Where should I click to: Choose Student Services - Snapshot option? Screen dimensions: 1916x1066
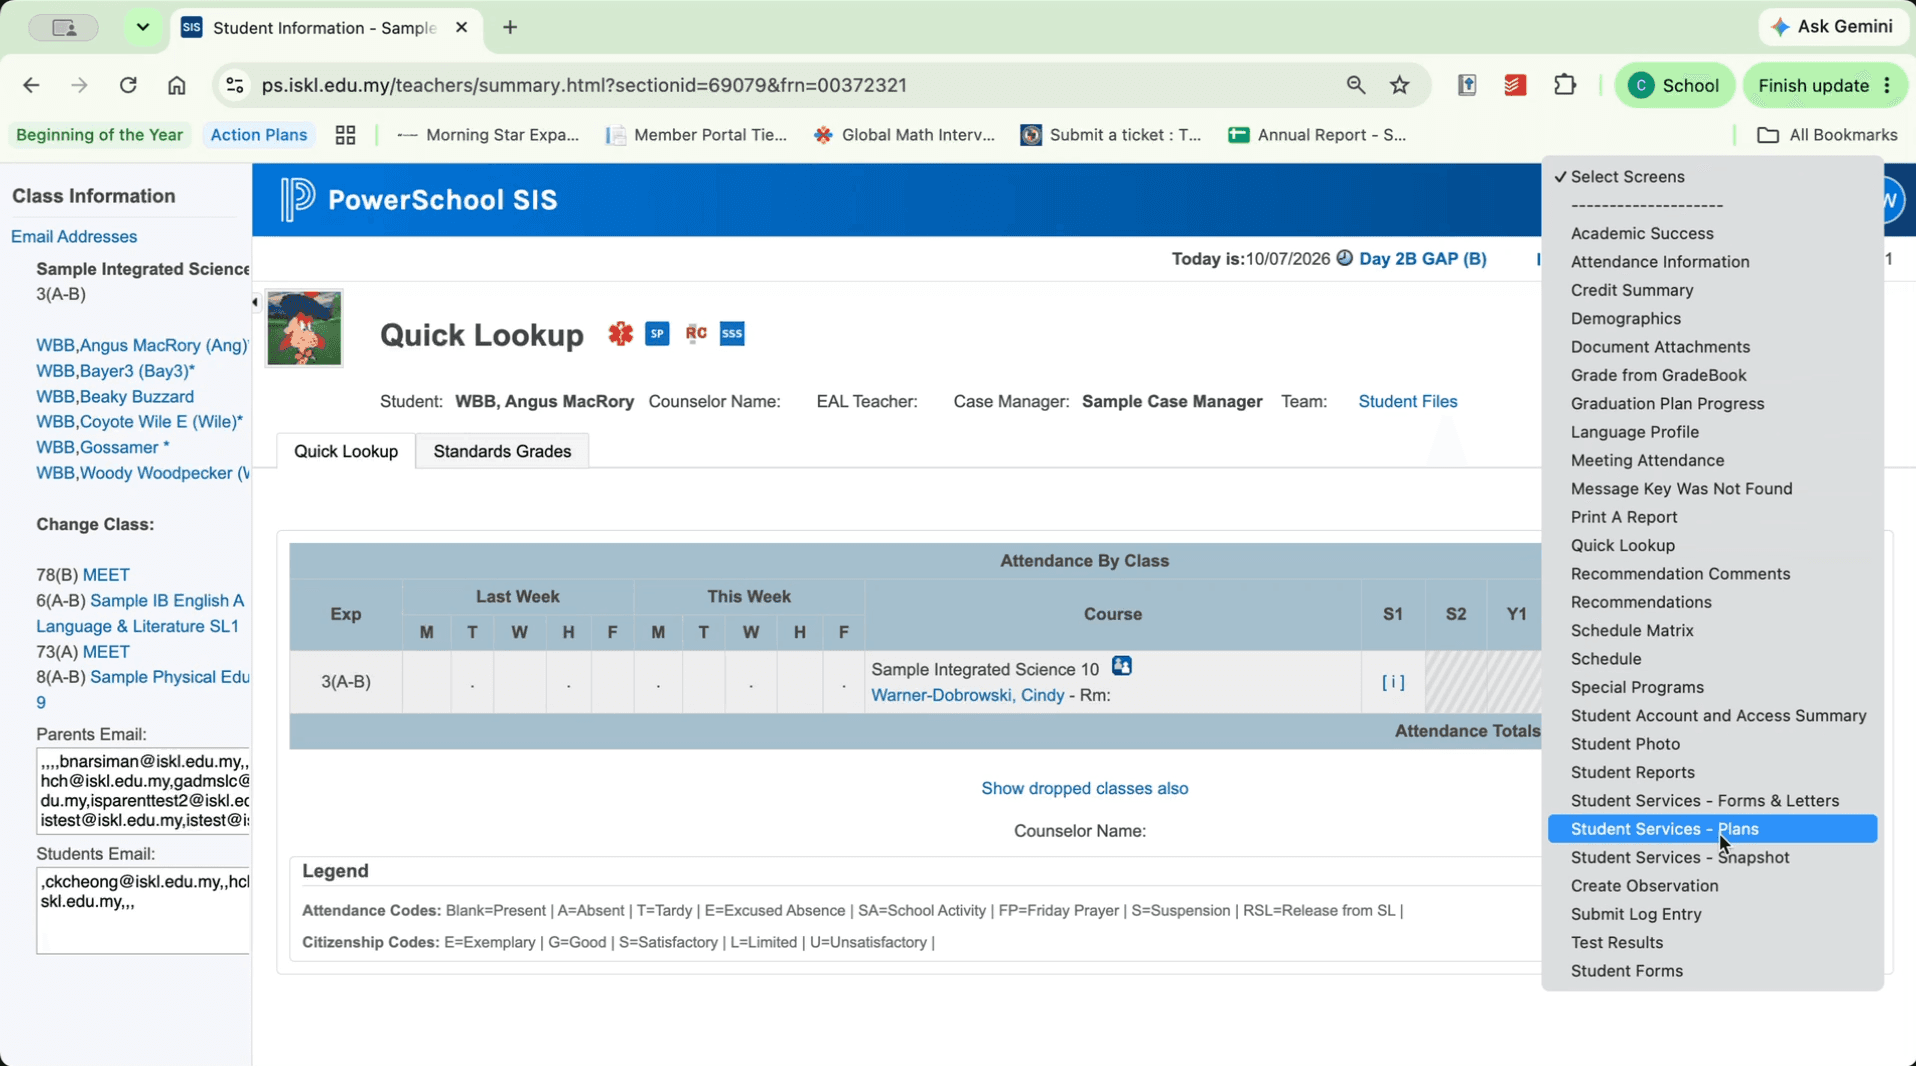1712,857
